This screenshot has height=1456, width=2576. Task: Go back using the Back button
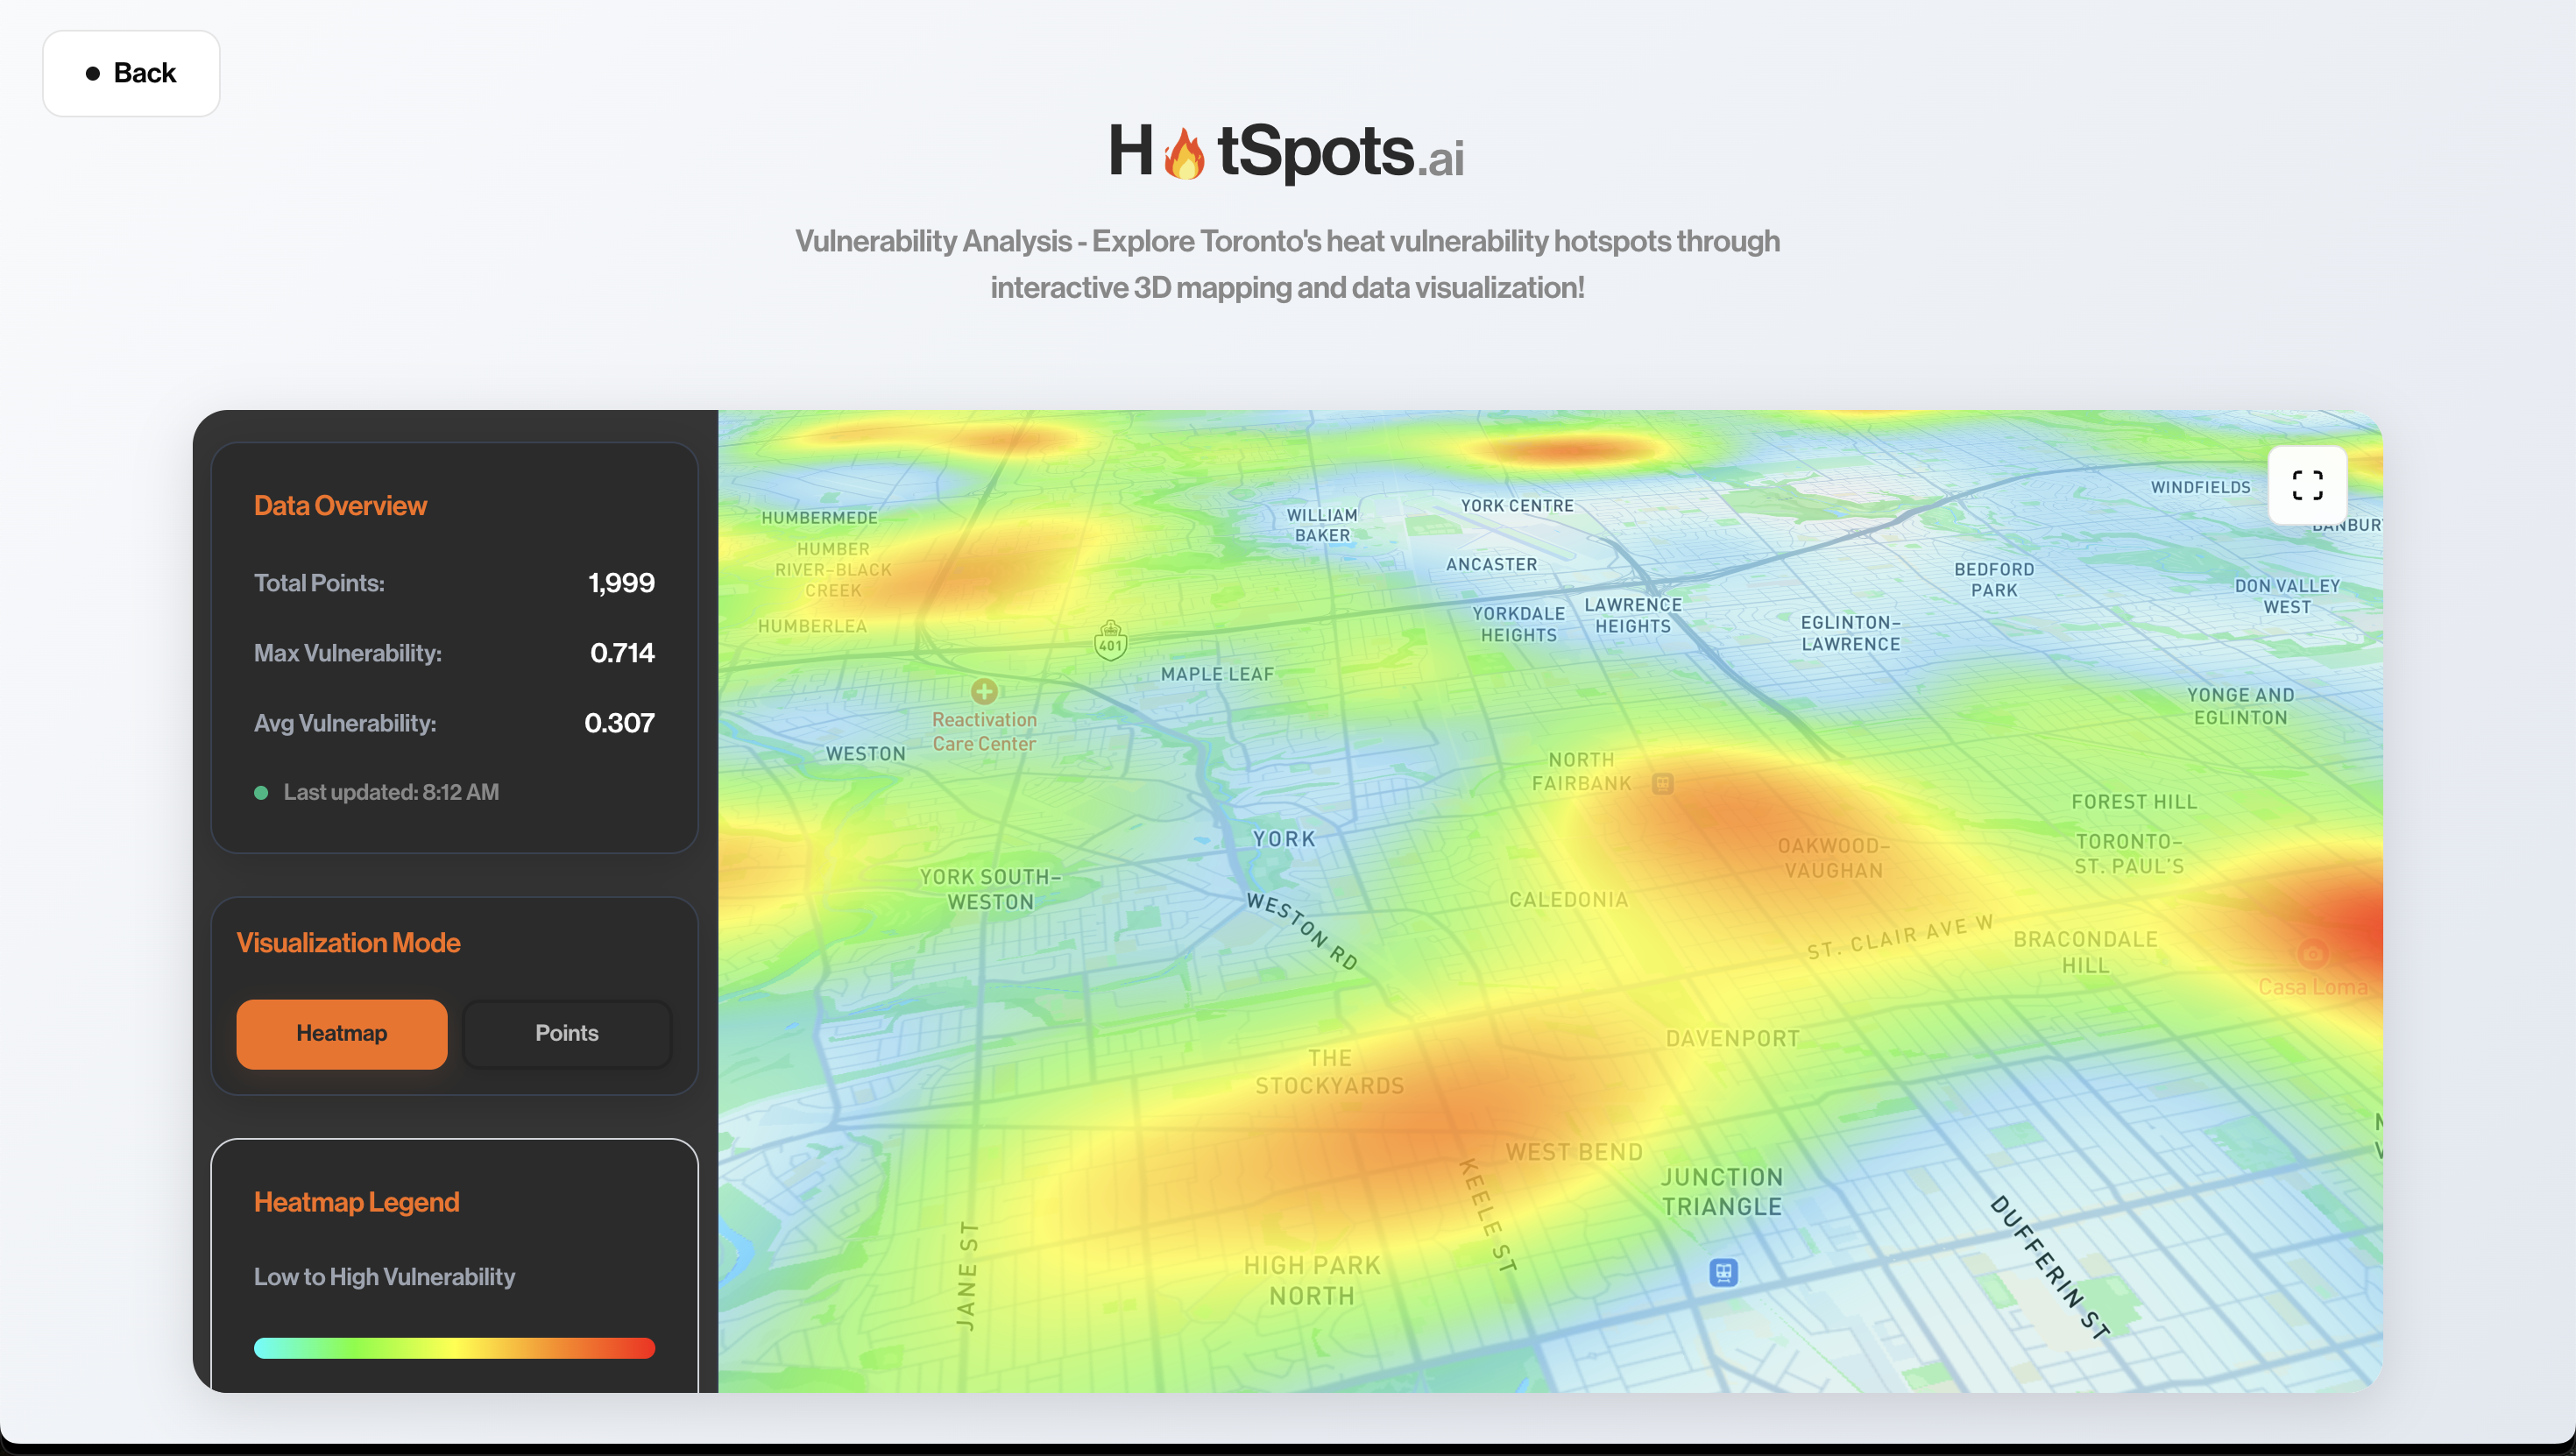pyautogui.click(x=131, y=73)
